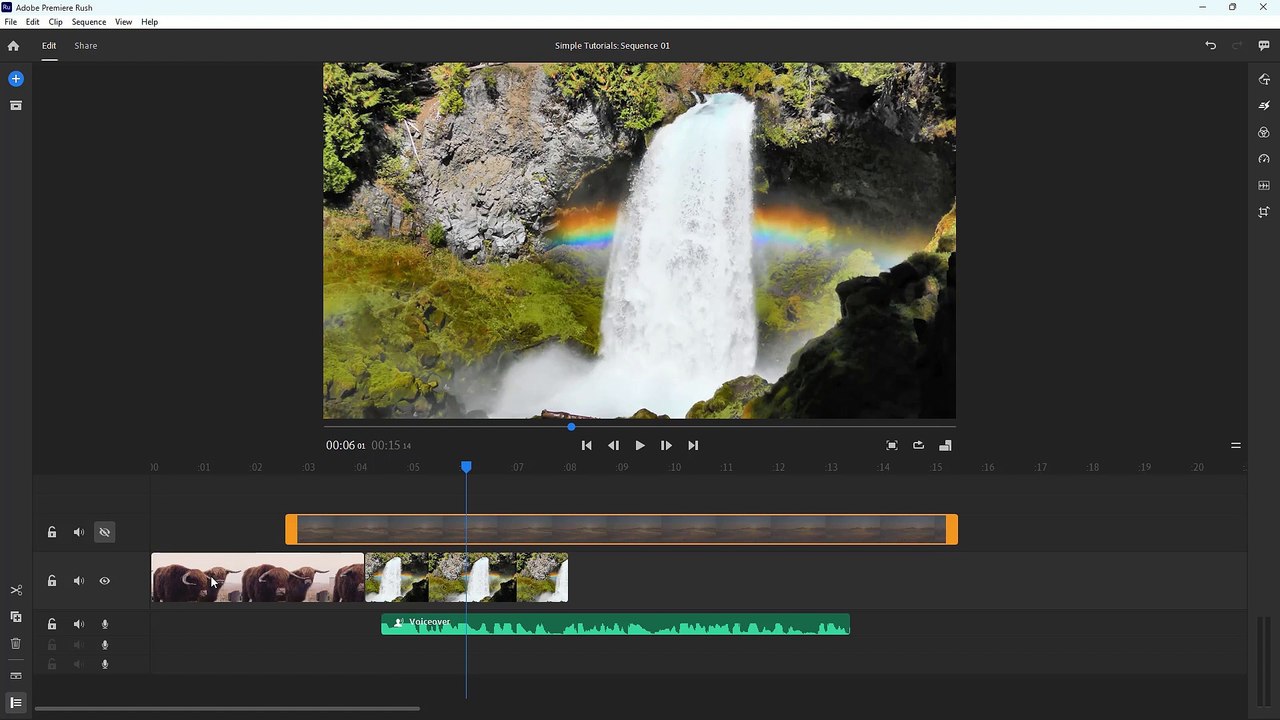Open the playback options menu
1280x720 pixels.
click(x=1236, y=445)
